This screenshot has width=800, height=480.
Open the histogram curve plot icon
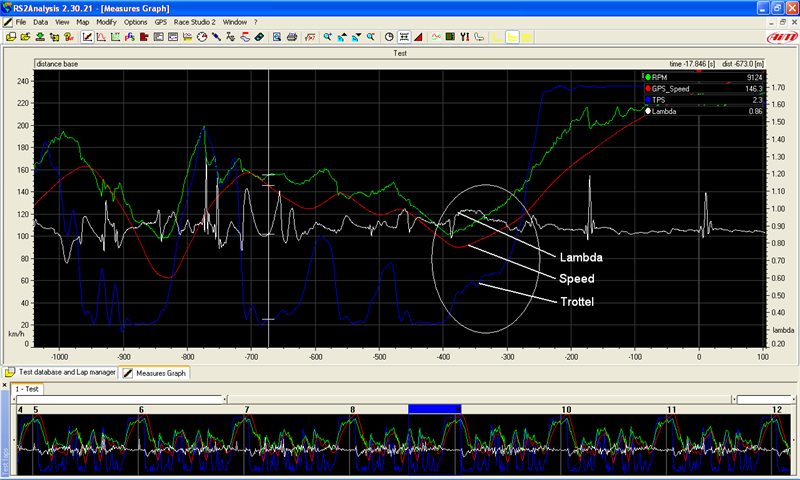click(101, 37)
